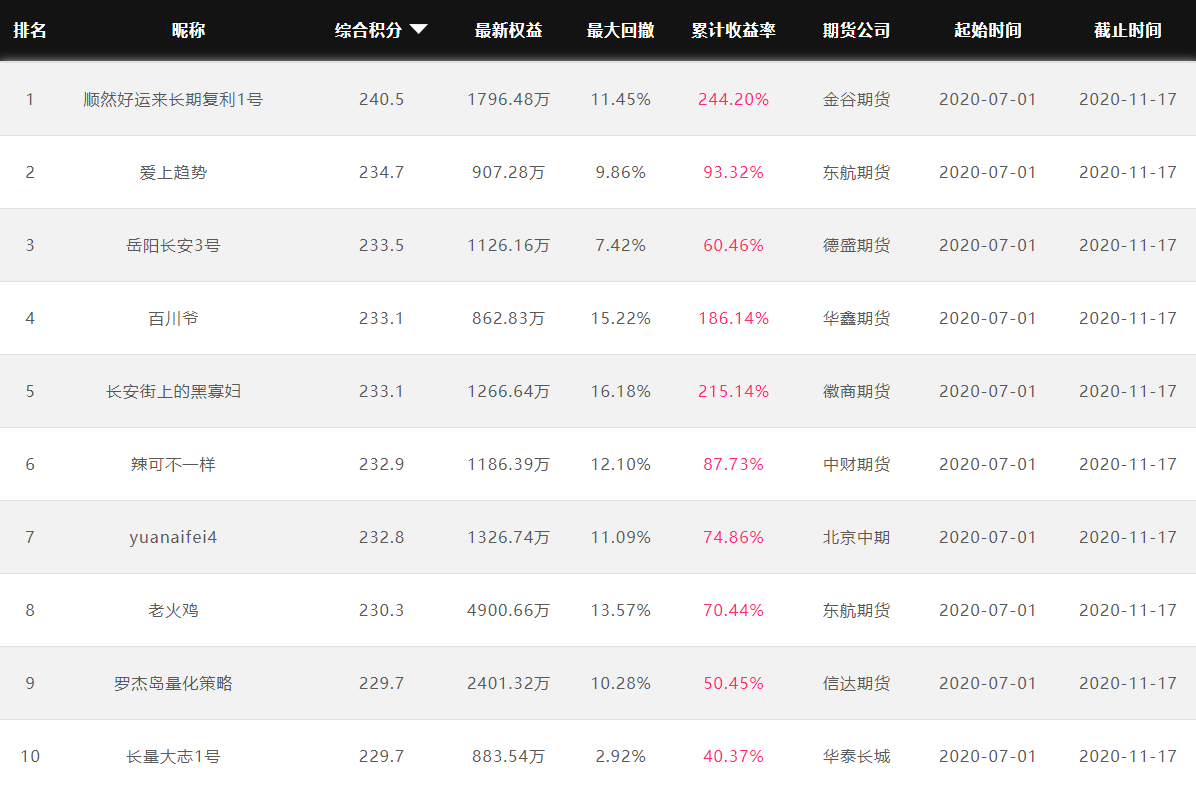Screen dimensions: 1196x788
Task: Select company 信达期货
Action: [856, 683]
